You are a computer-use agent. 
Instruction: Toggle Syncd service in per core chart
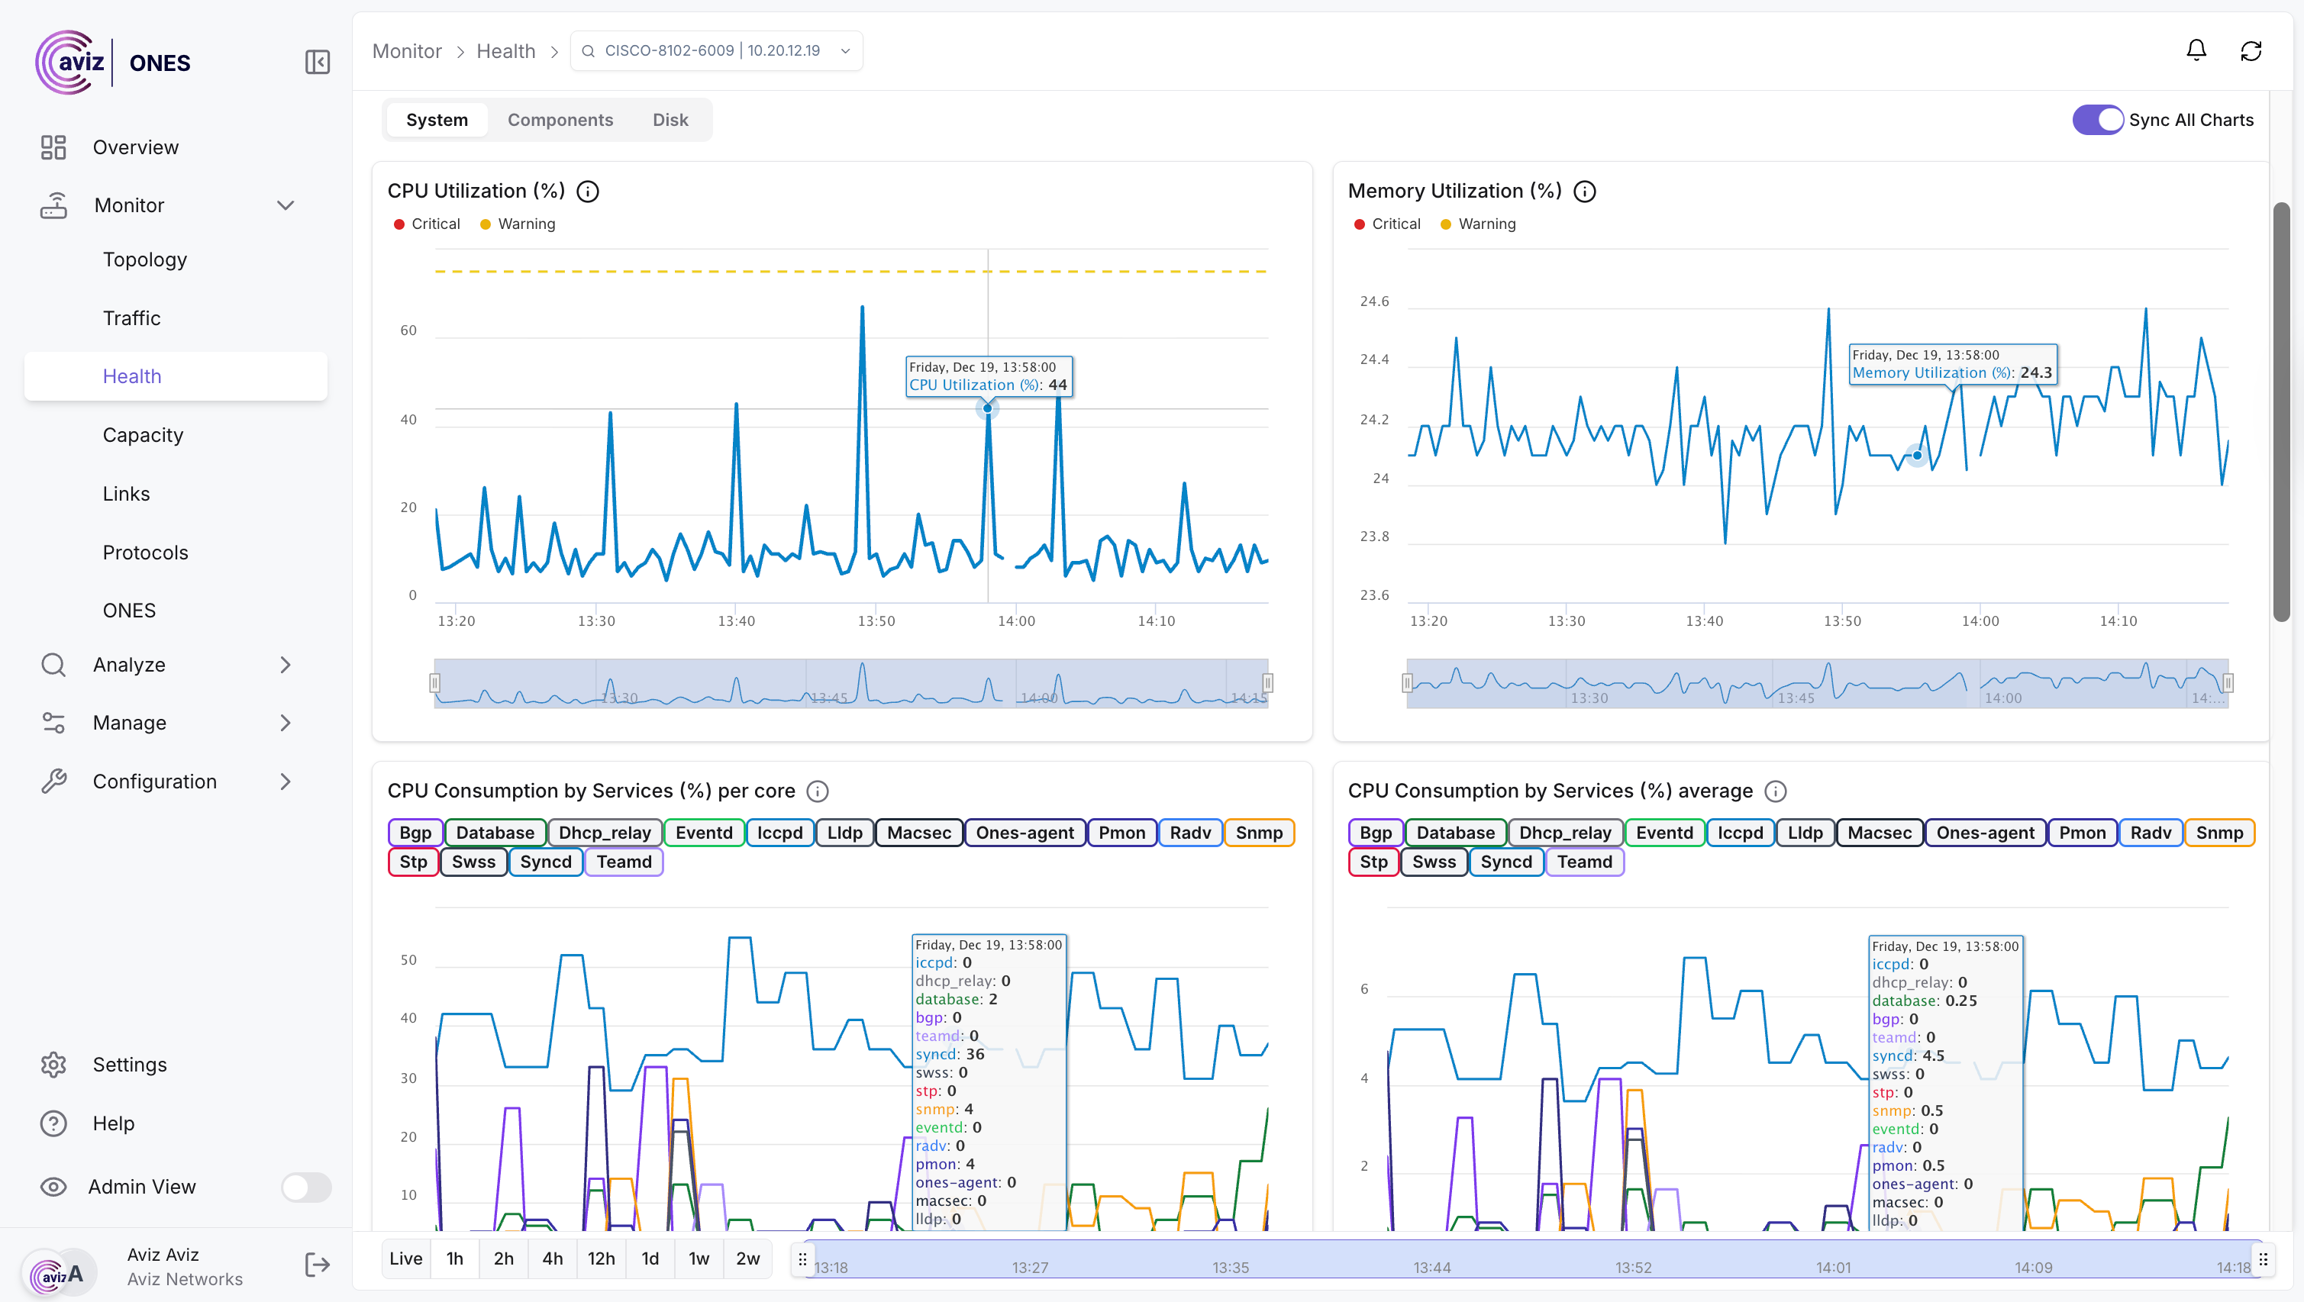coord(545,862)
